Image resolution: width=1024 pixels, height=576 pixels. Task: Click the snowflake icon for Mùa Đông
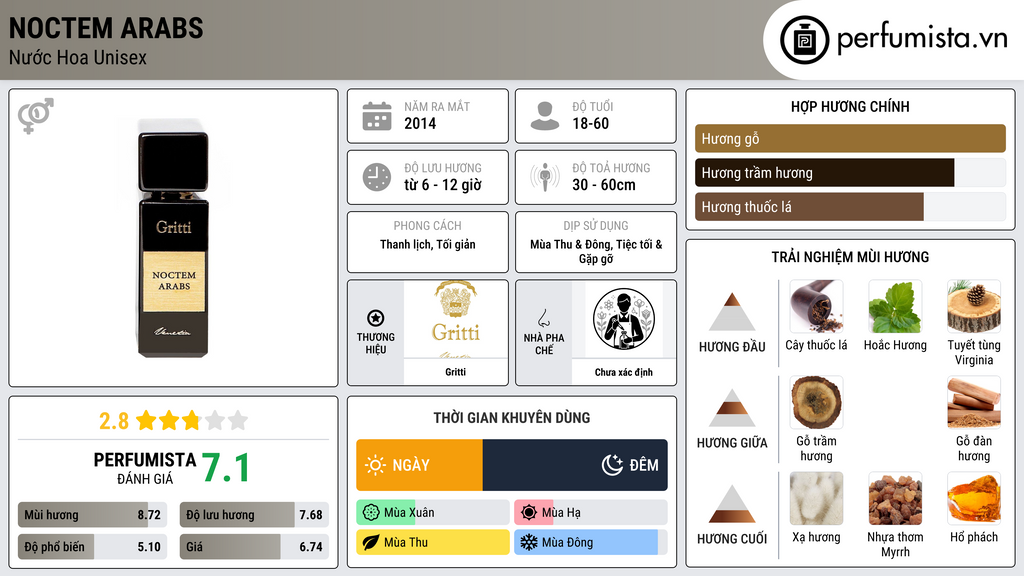point(529,542)
